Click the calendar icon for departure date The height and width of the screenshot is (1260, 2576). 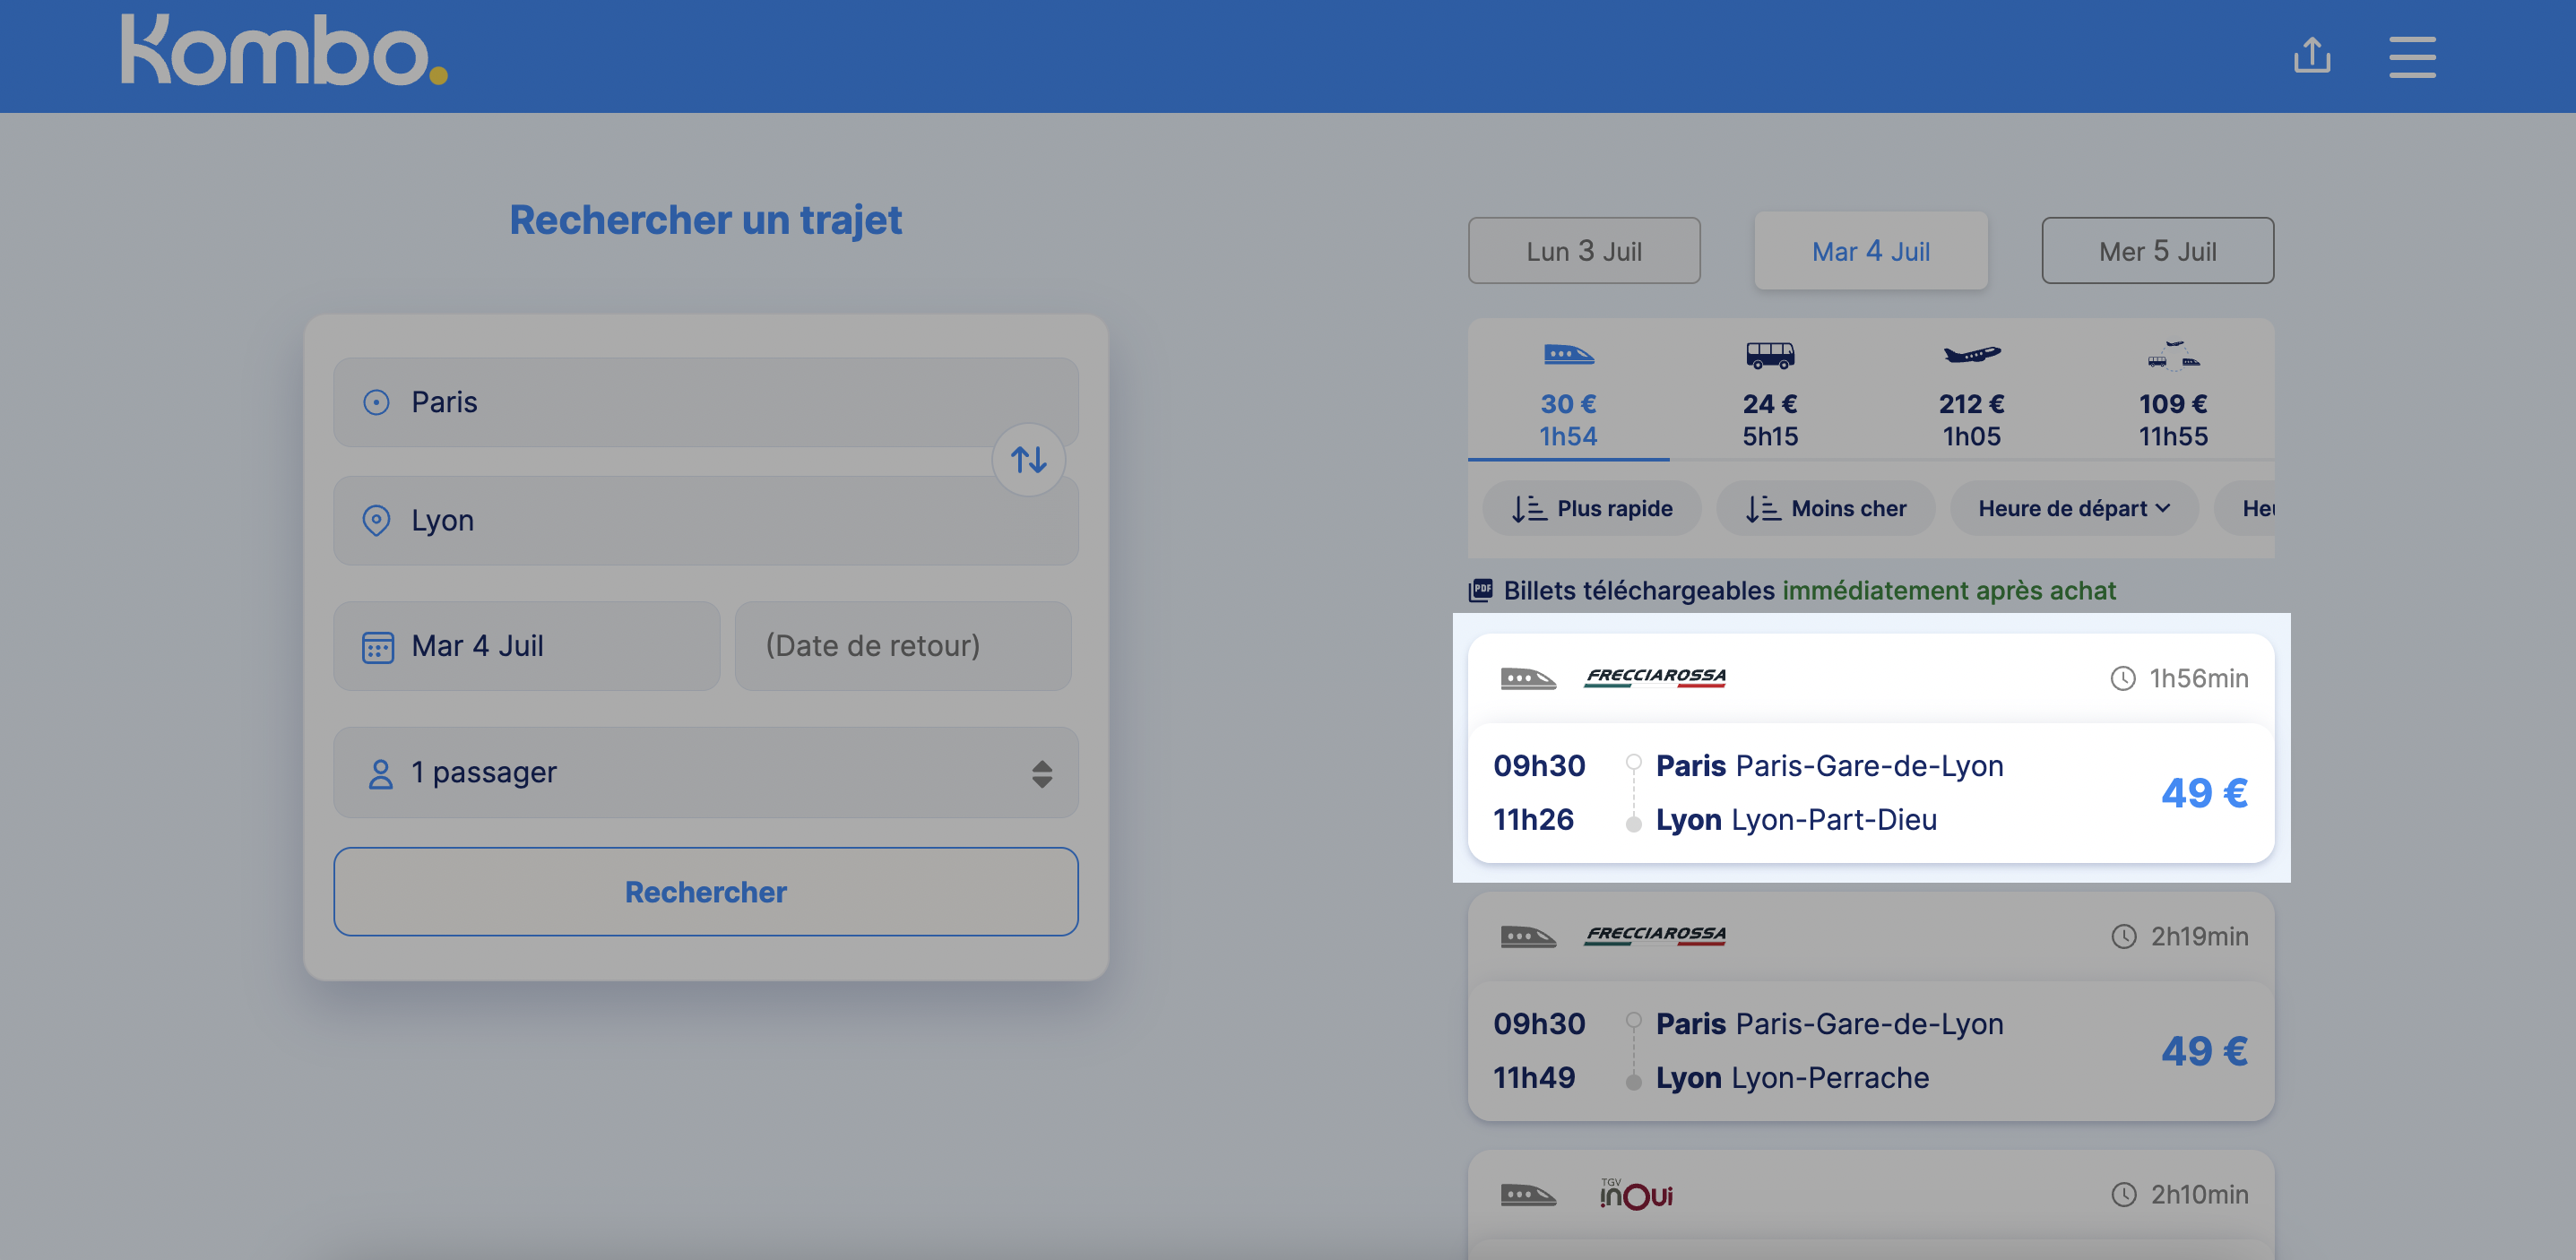377,647
